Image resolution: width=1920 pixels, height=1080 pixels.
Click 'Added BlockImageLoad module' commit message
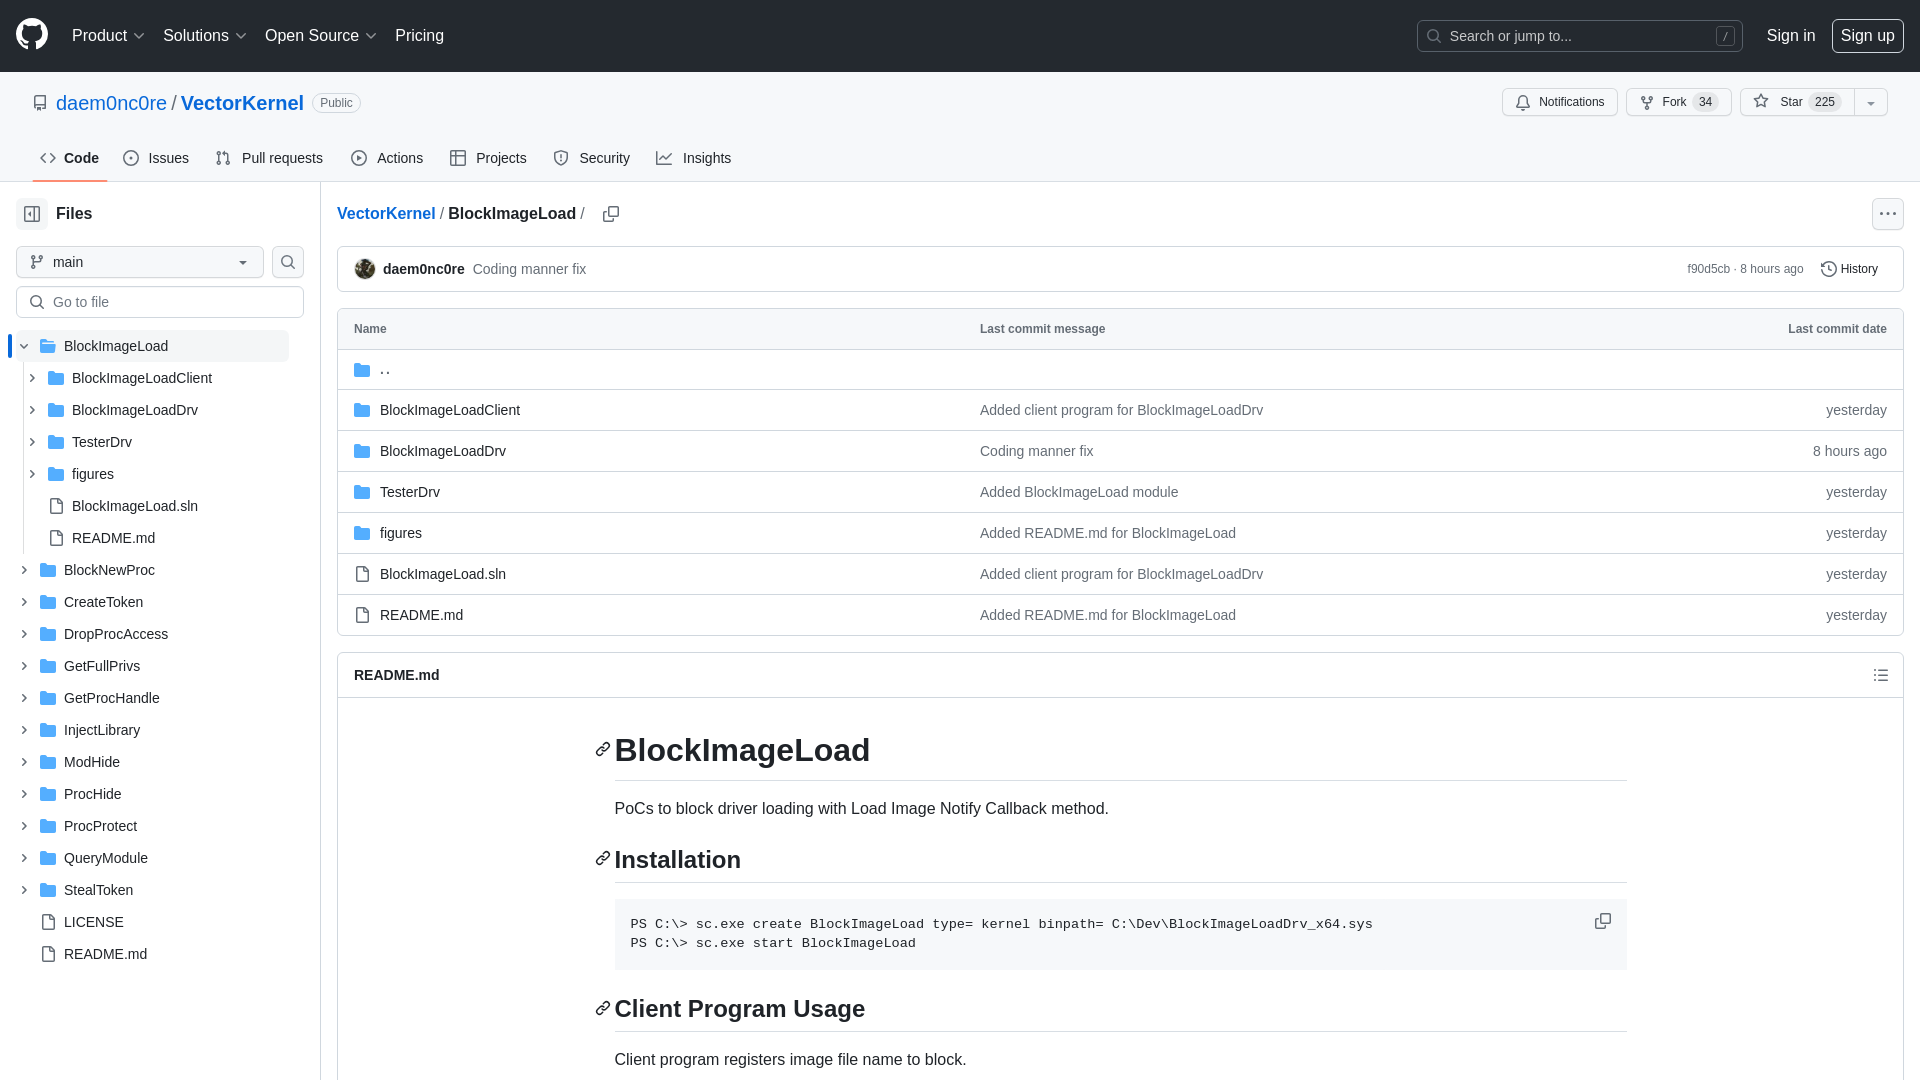click(x=1079, y=492)
